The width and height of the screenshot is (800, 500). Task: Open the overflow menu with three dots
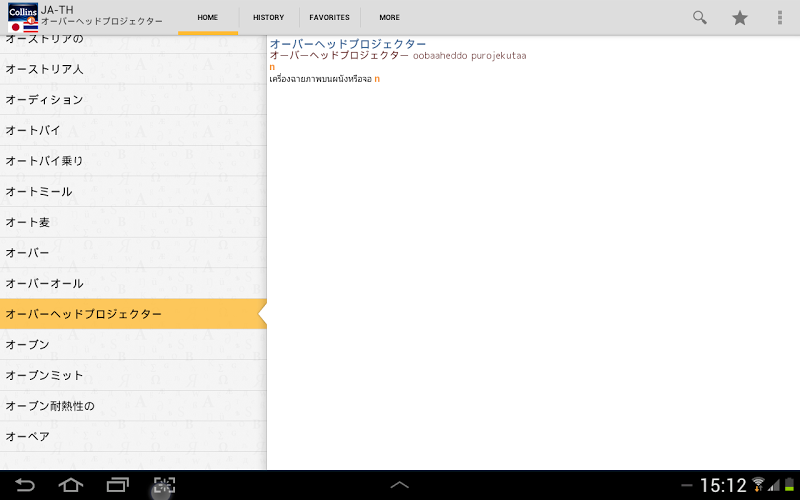click(x=780, y=18)
